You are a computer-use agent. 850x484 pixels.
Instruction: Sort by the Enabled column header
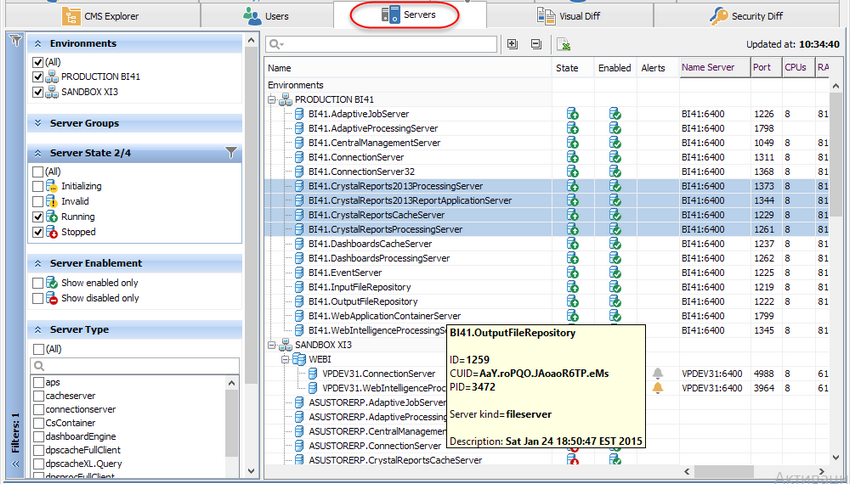(x=615, y=68)
